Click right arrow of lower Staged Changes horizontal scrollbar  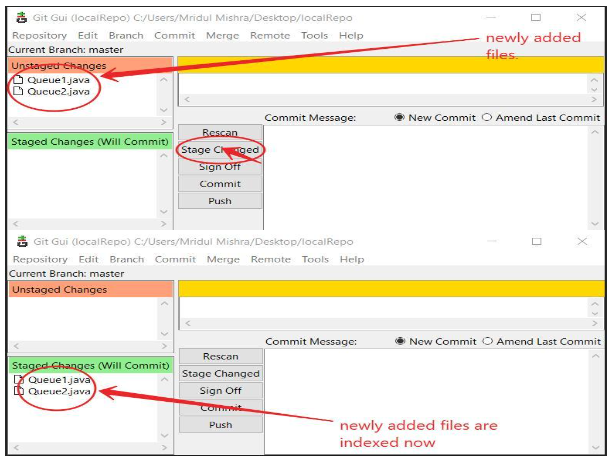[x=165, y=448]
